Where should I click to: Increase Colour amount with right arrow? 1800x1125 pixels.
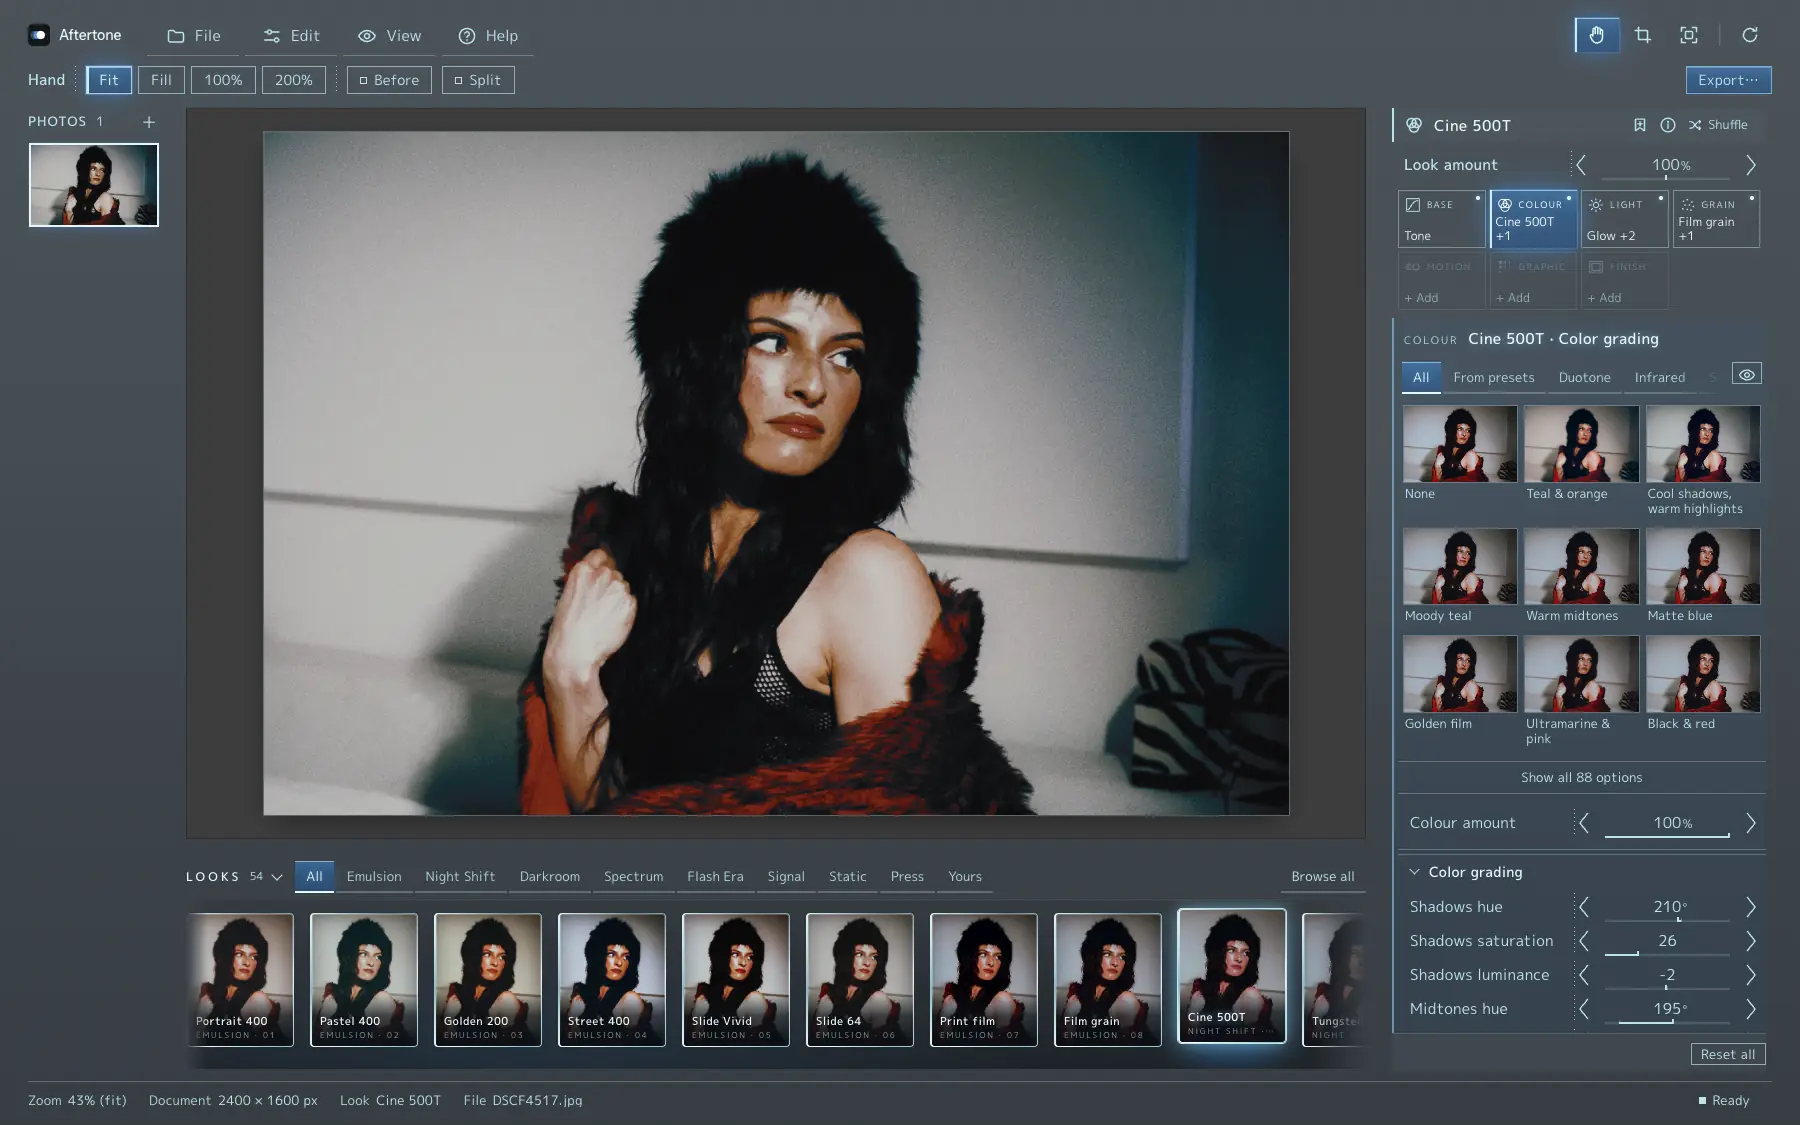[1751, 823]
